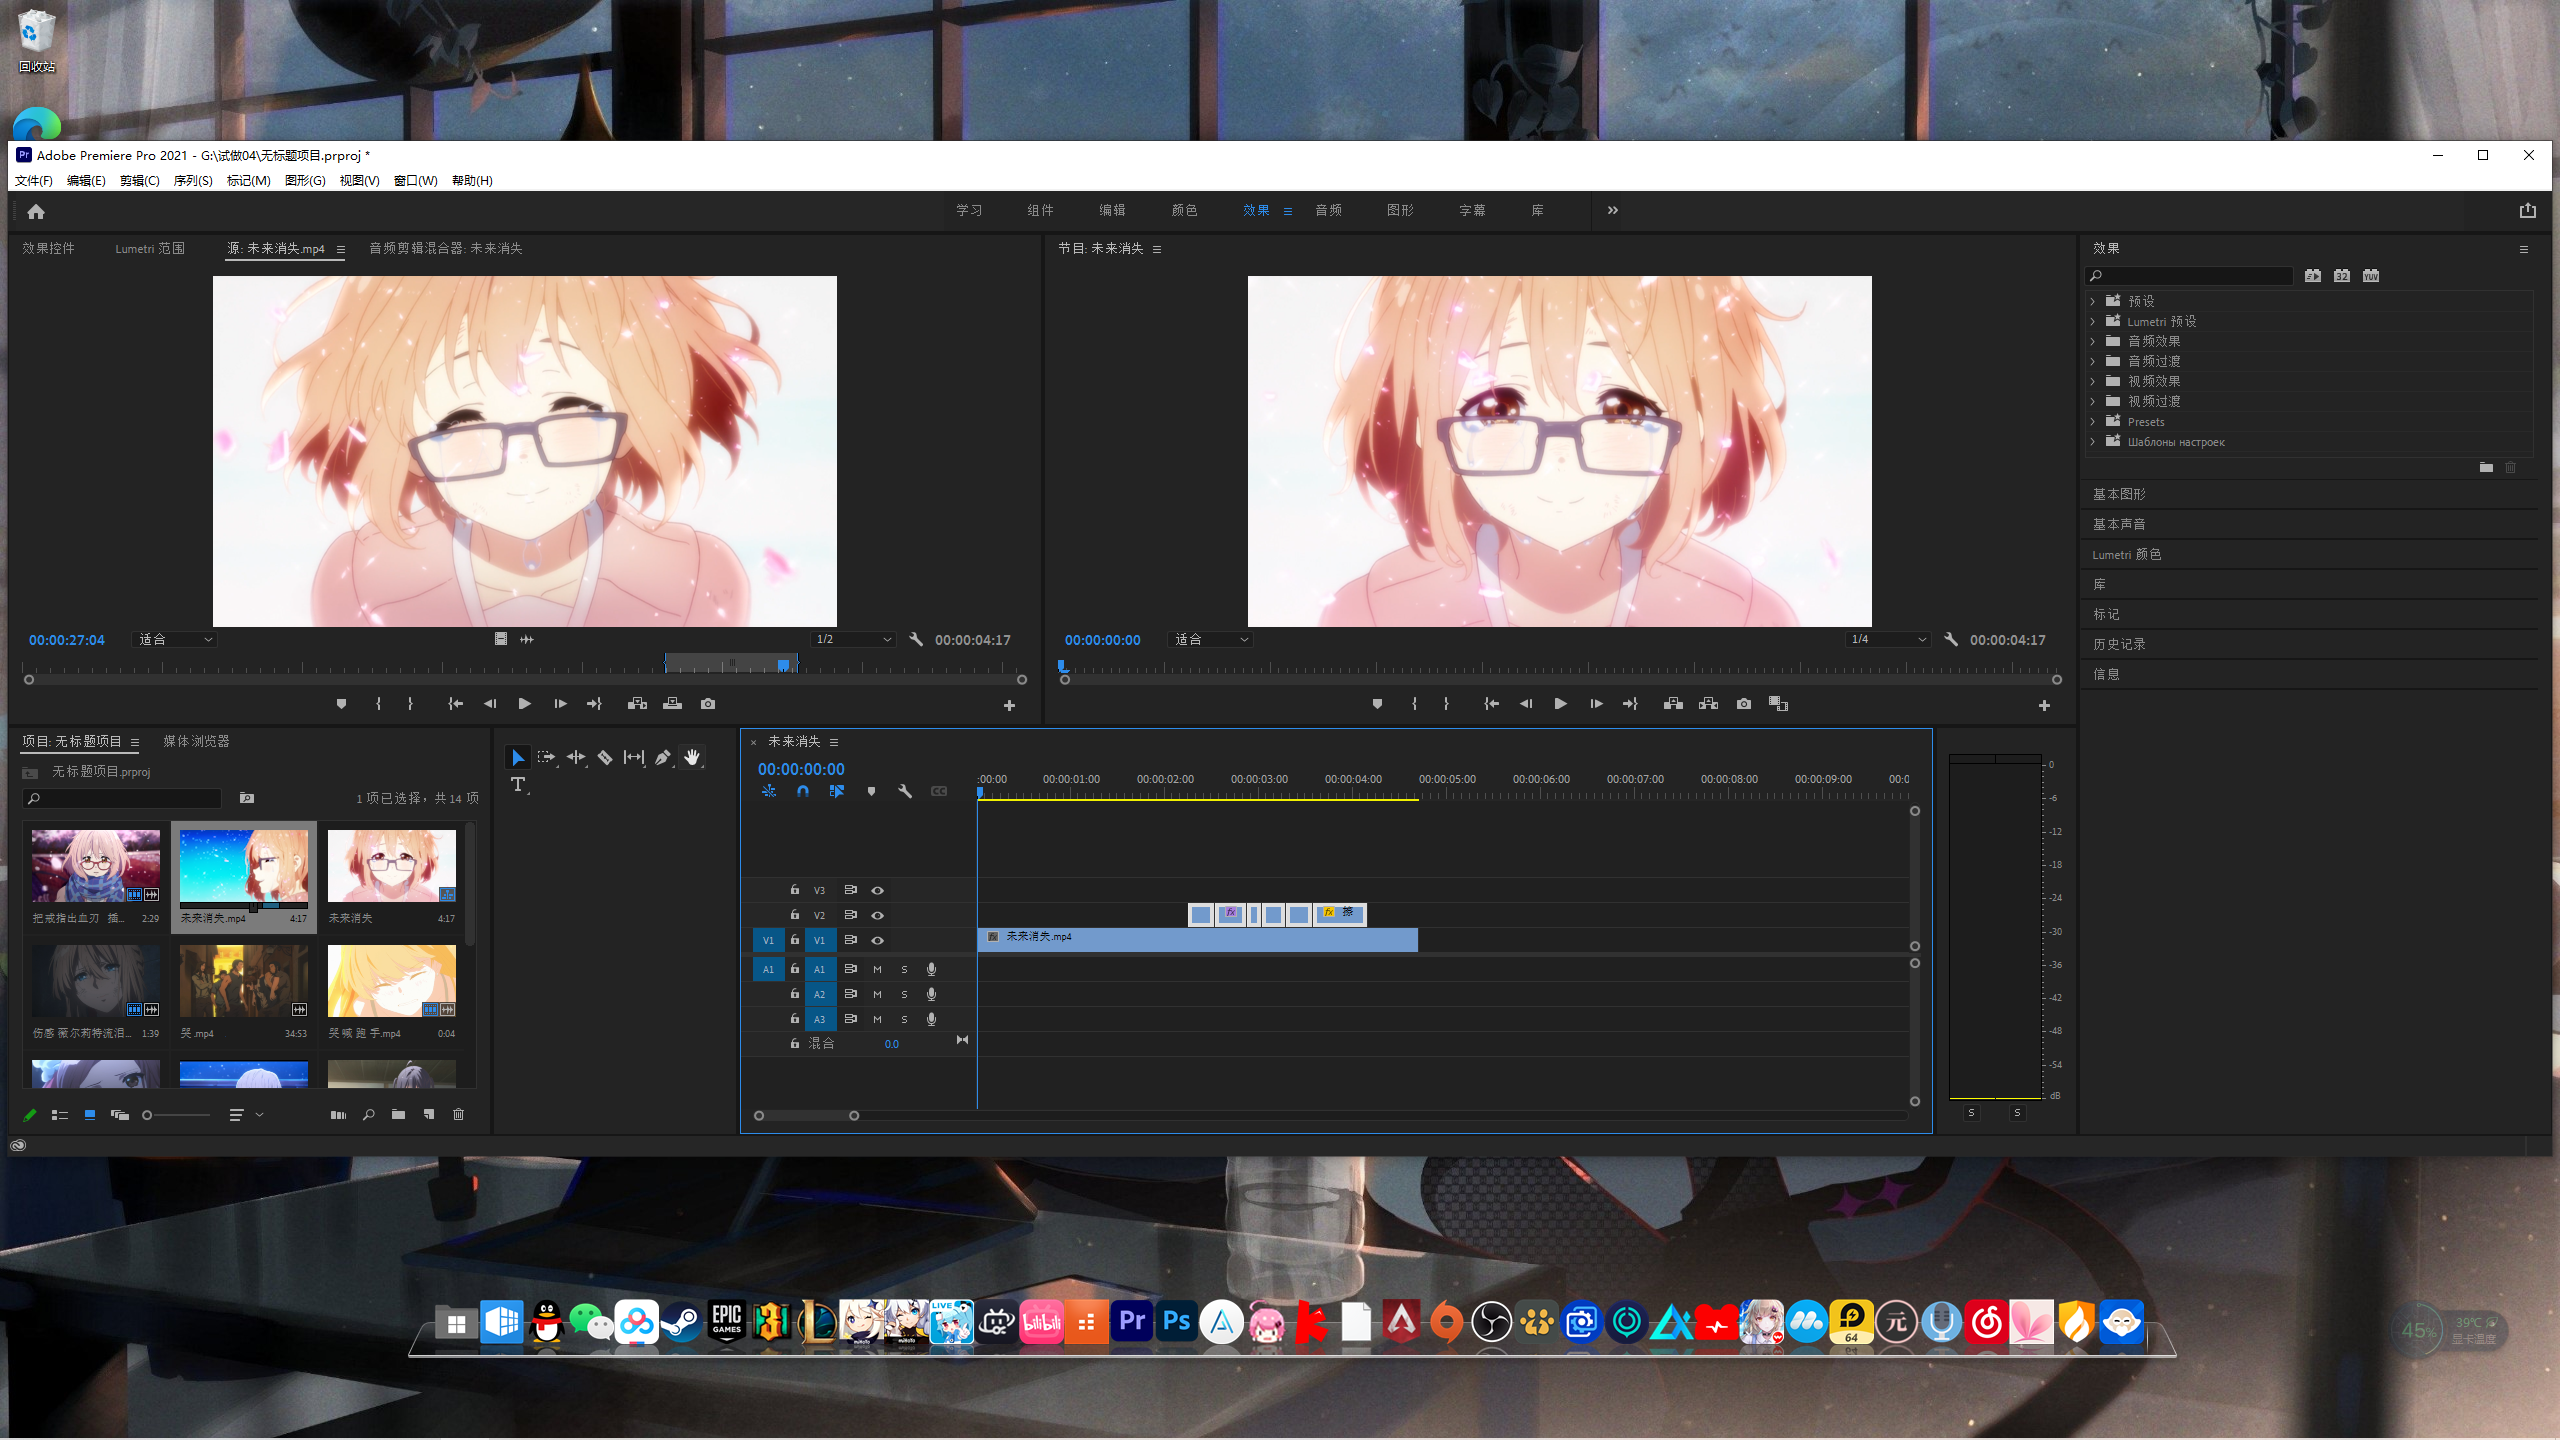Toggle V2 track output eye
Image resolution: width=2560 pixels, height=1440 pixels.
tap(877, 915)
